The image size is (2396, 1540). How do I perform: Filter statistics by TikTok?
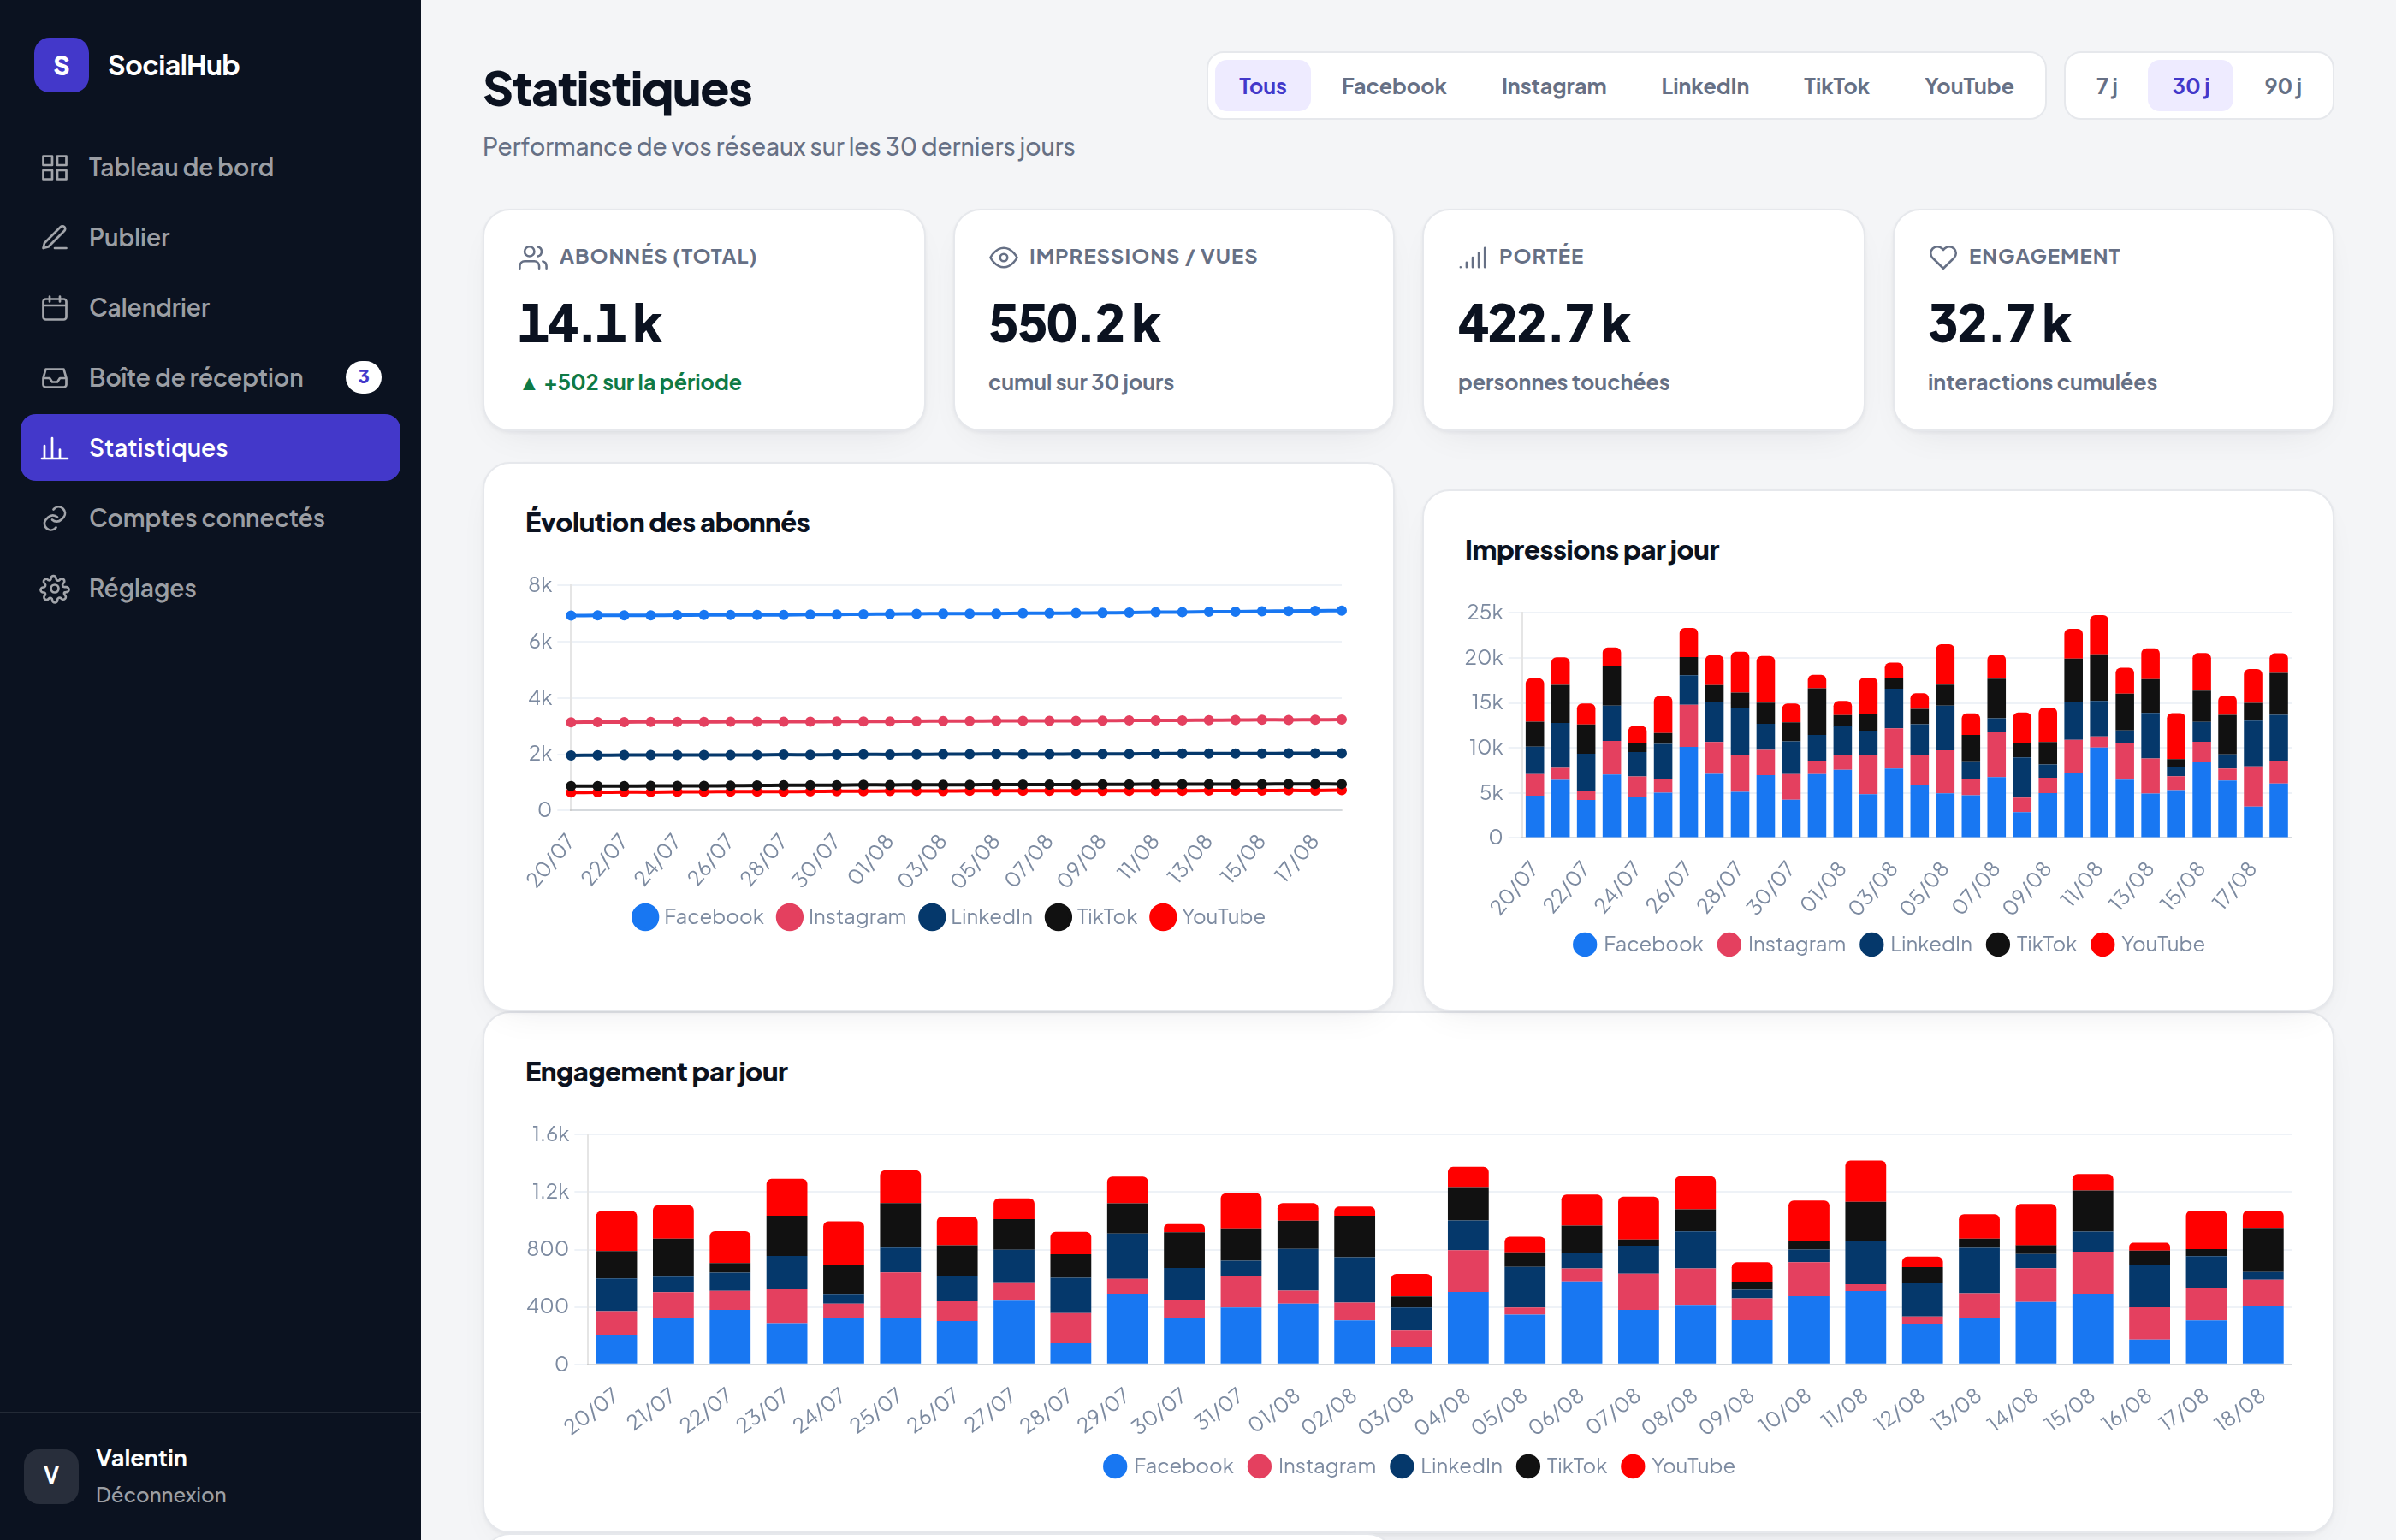point(1836,86)
